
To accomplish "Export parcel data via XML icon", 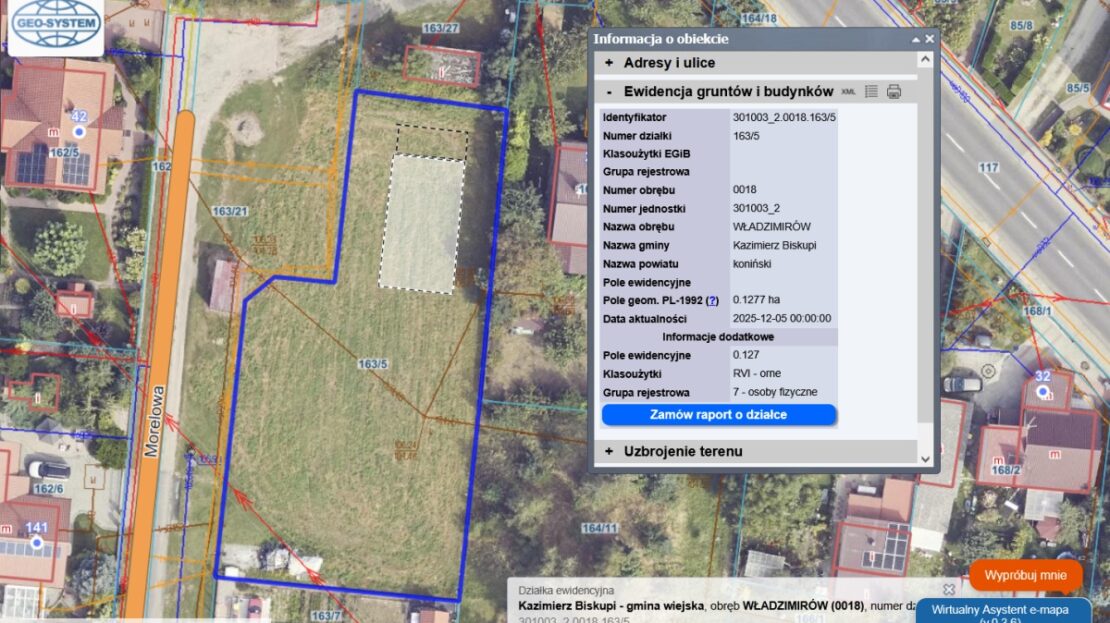I will (848, 91).
